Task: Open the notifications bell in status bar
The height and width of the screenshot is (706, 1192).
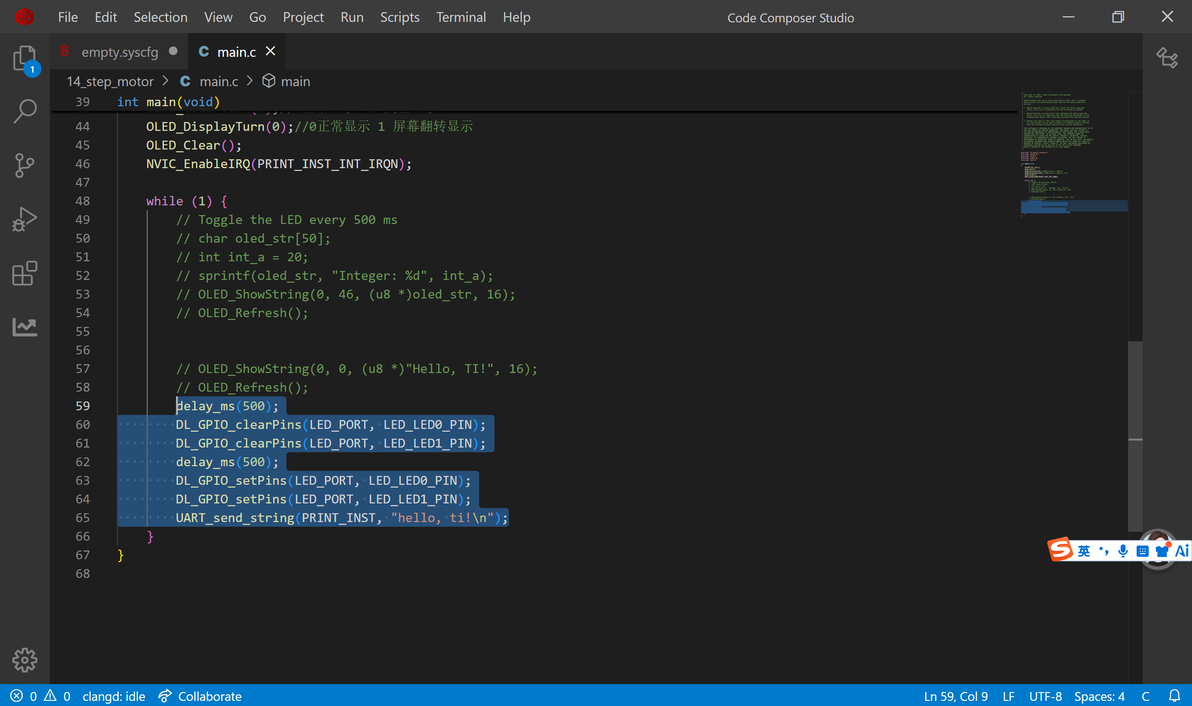Action: (1175, 695)
